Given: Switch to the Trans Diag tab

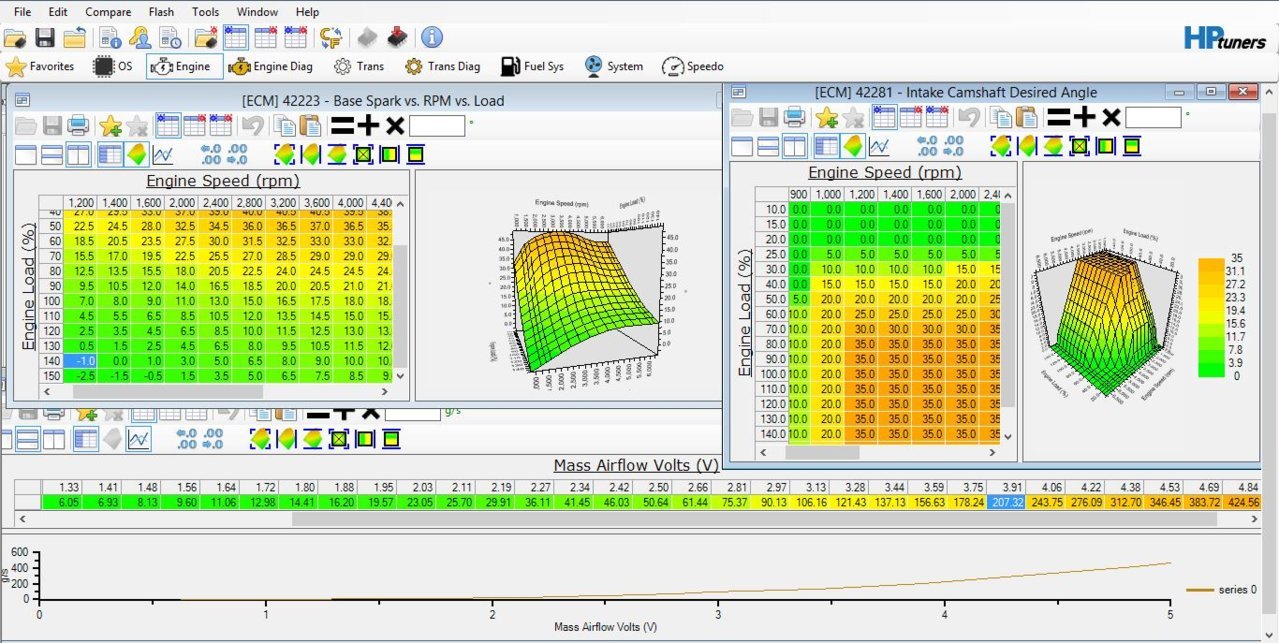Looking at the screenshot, I should pyautogui.click(x=442, y=67).
